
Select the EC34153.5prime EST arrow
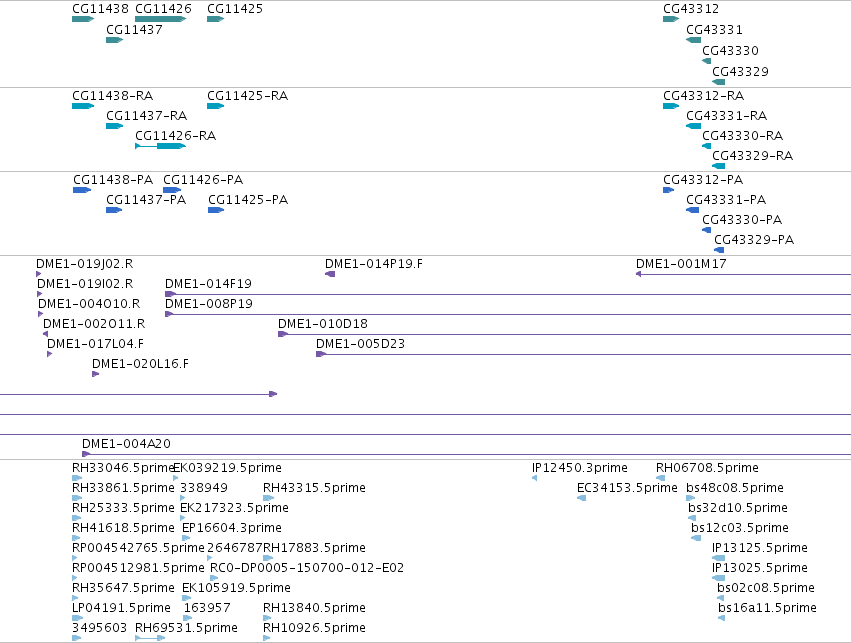pos(581,498)
